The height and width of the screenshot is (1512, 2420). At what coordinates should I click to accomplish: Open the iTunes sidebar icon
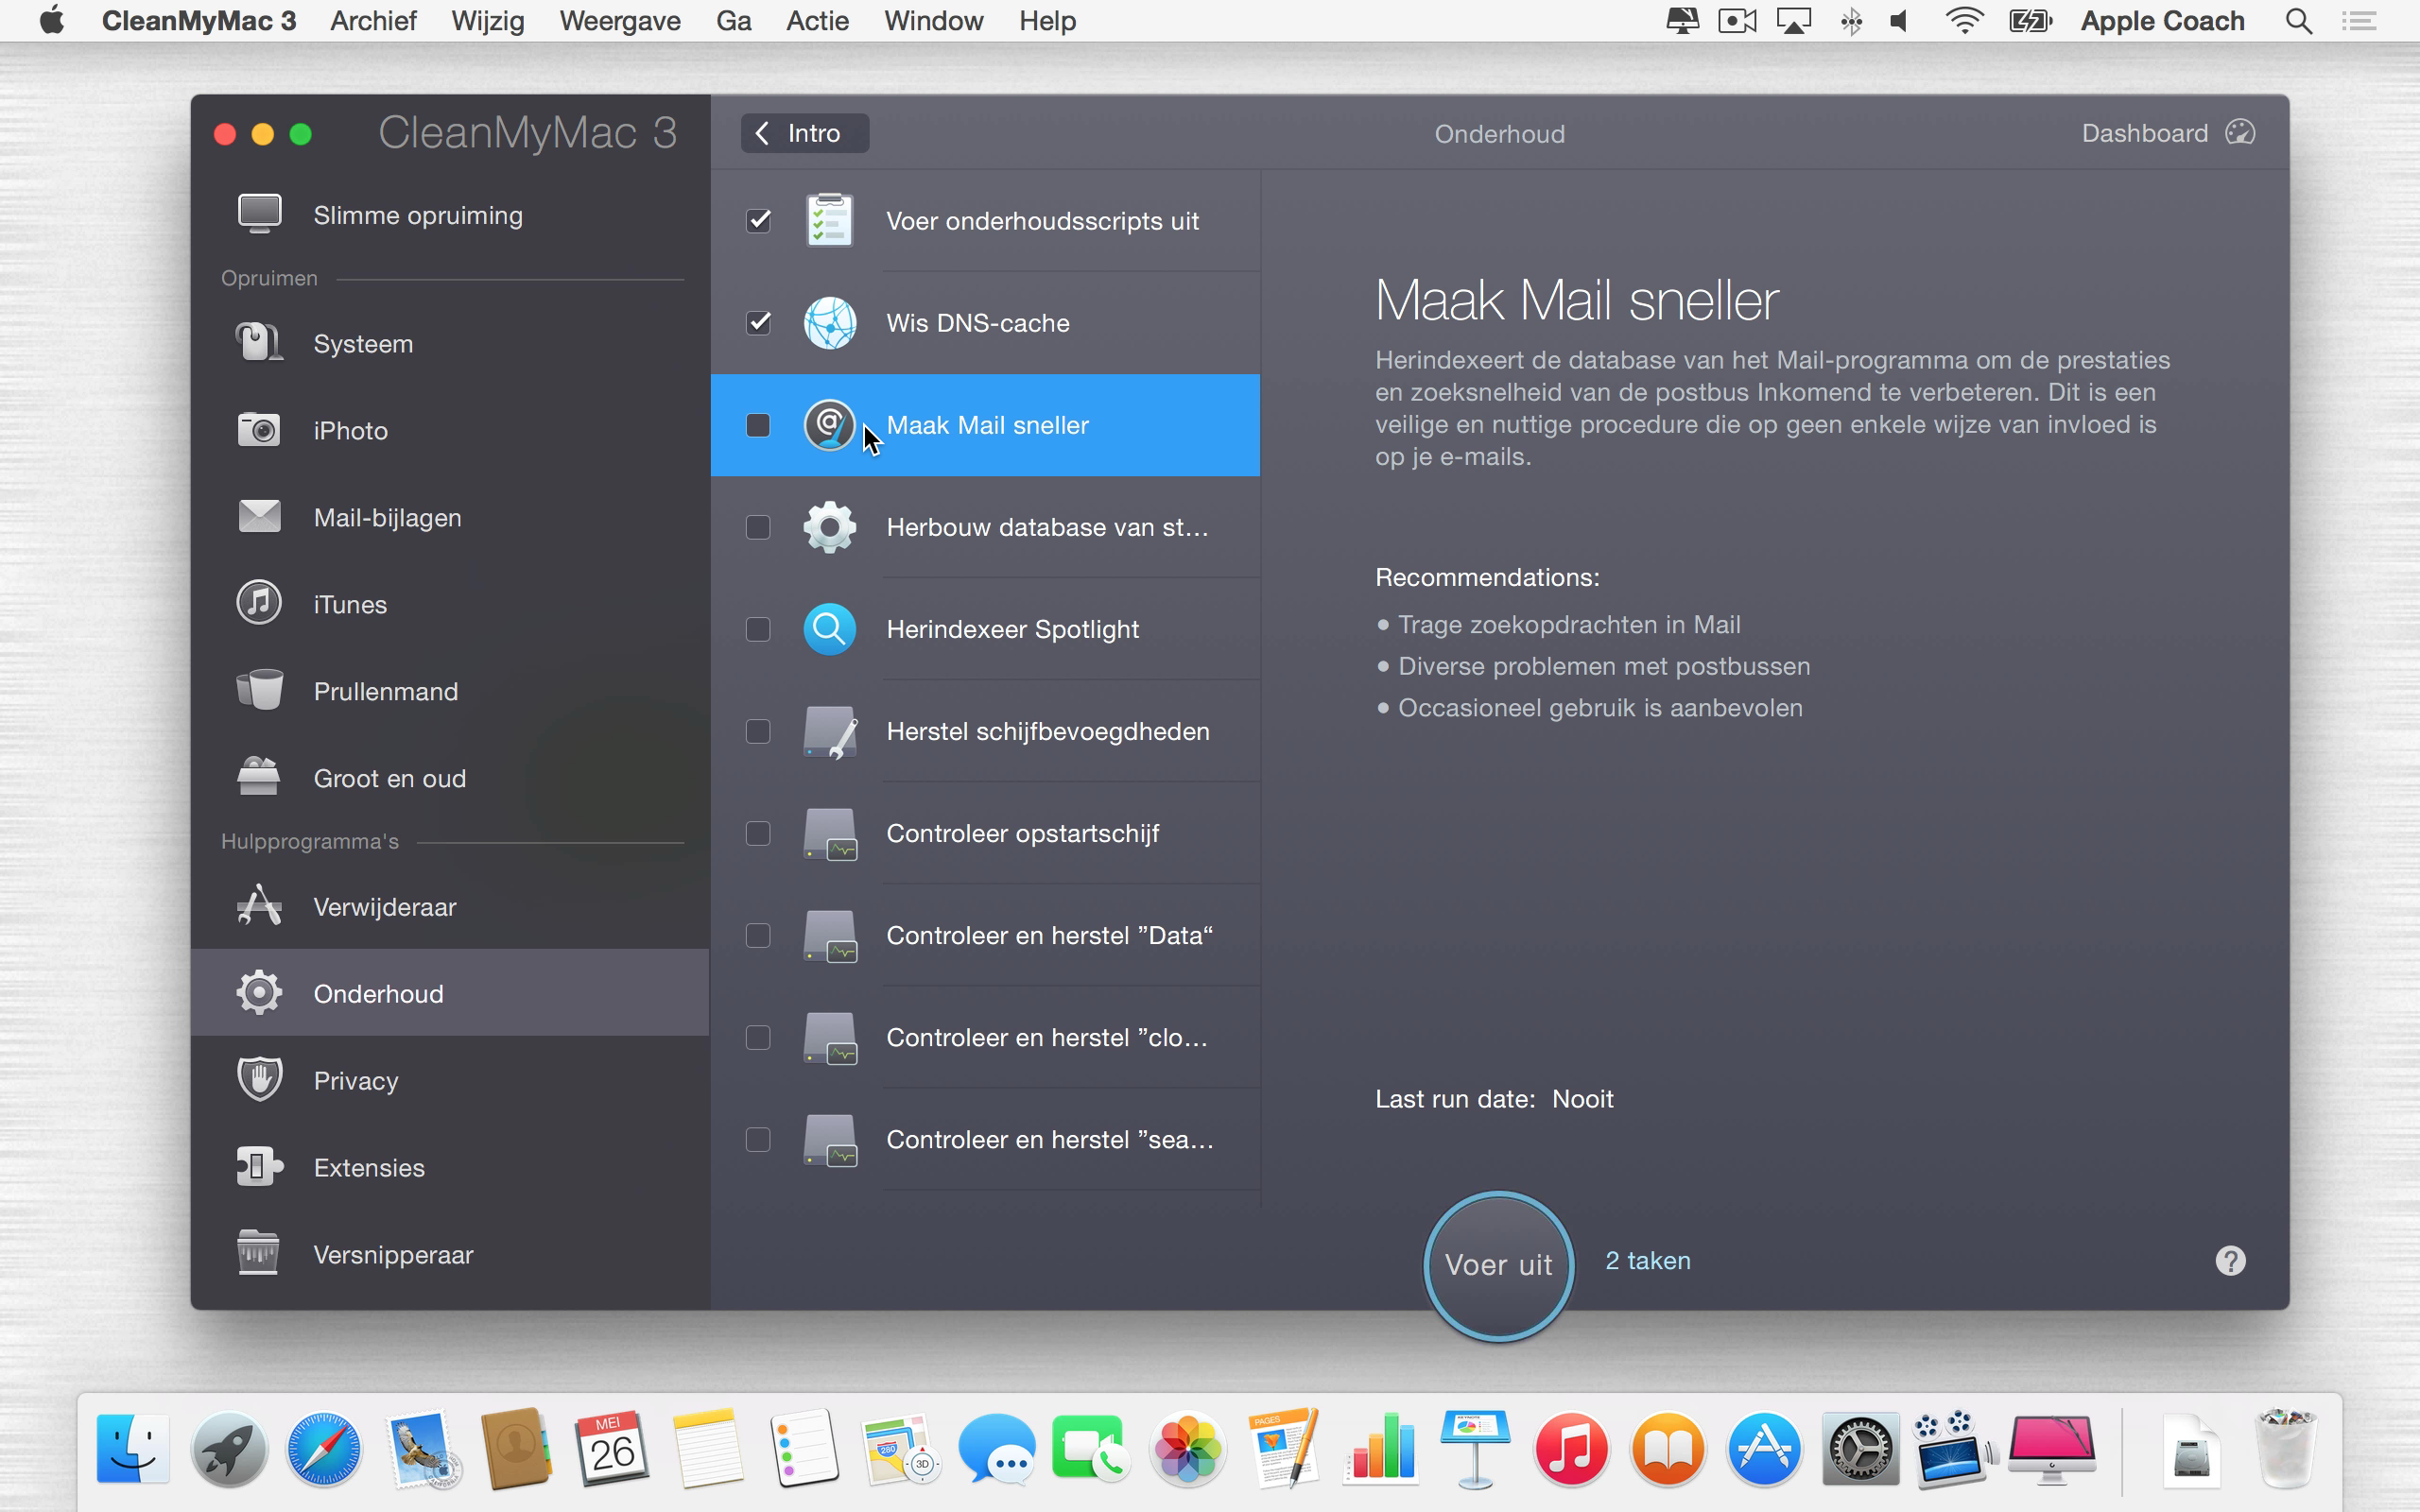[259, 604]
